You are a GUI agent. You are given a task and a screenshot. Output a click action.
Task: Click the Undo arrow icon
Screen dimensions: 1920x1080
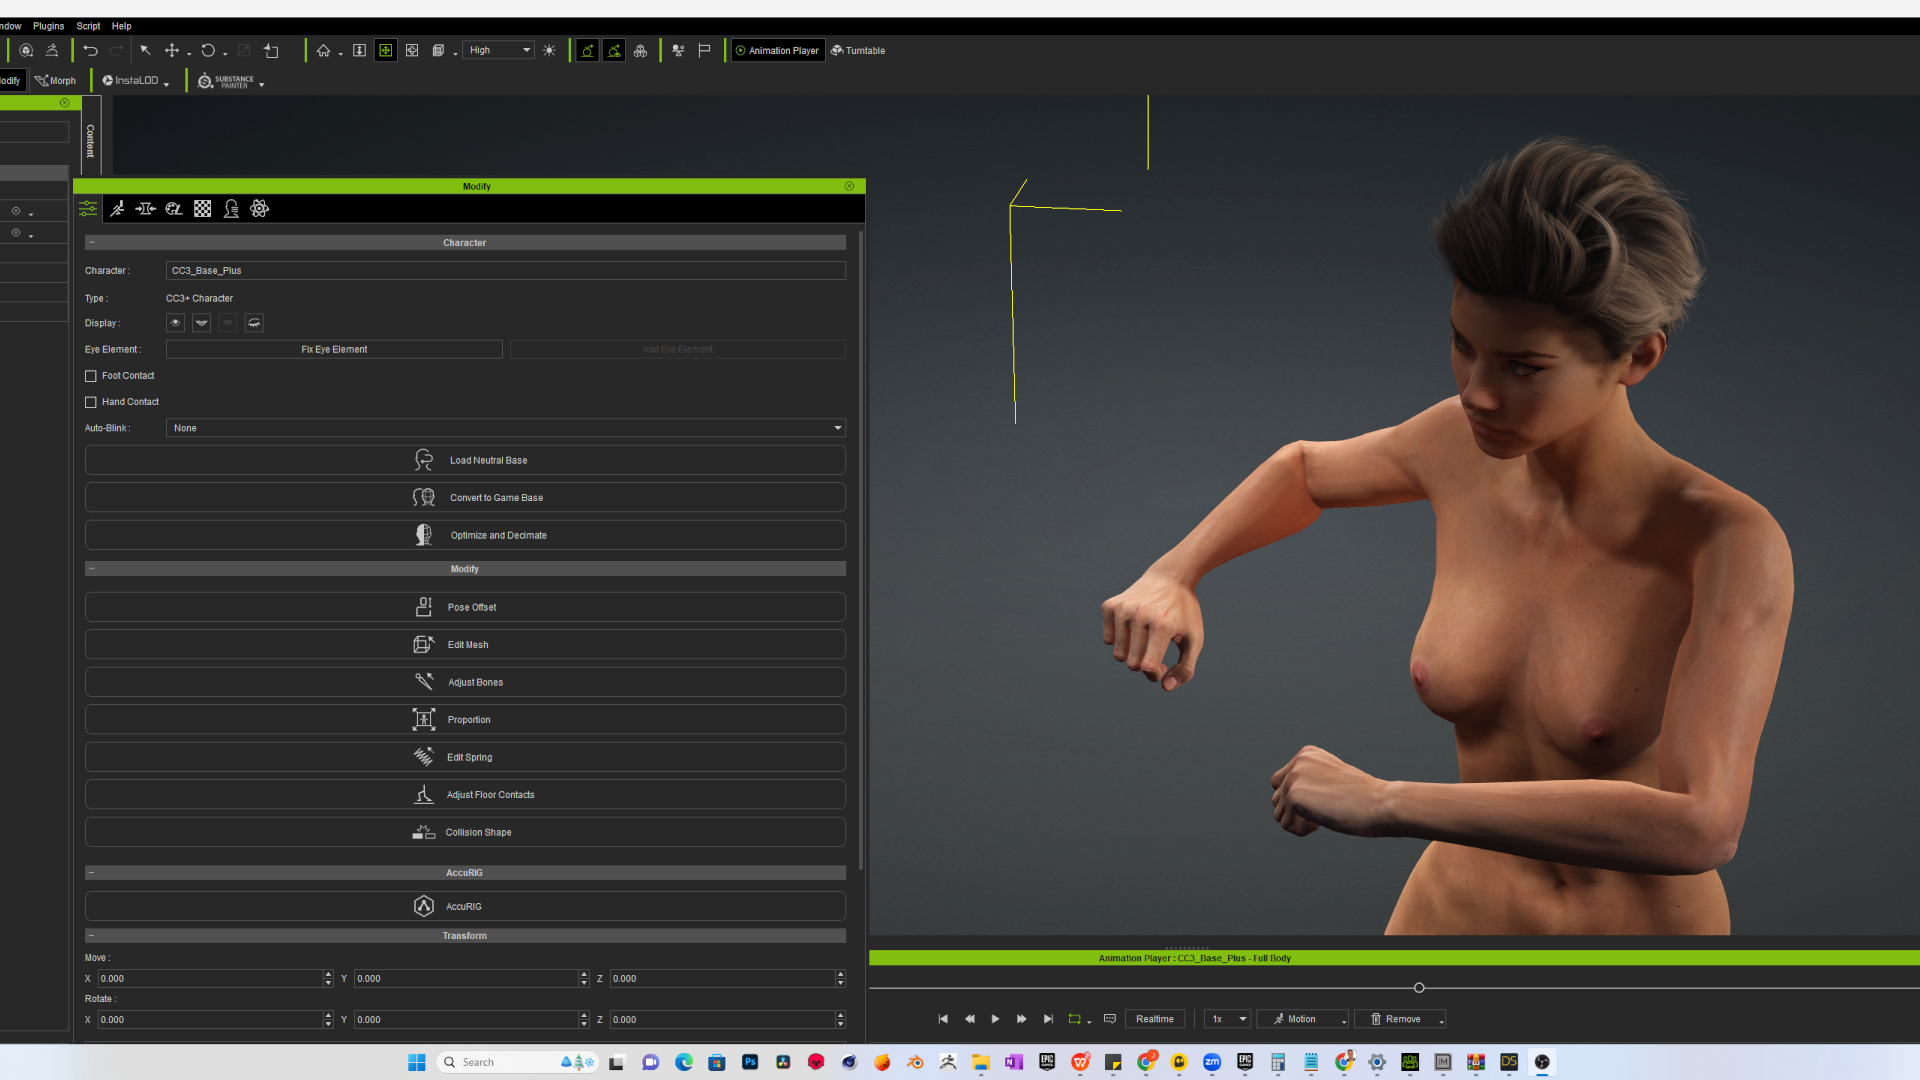[x=90, y=51]
